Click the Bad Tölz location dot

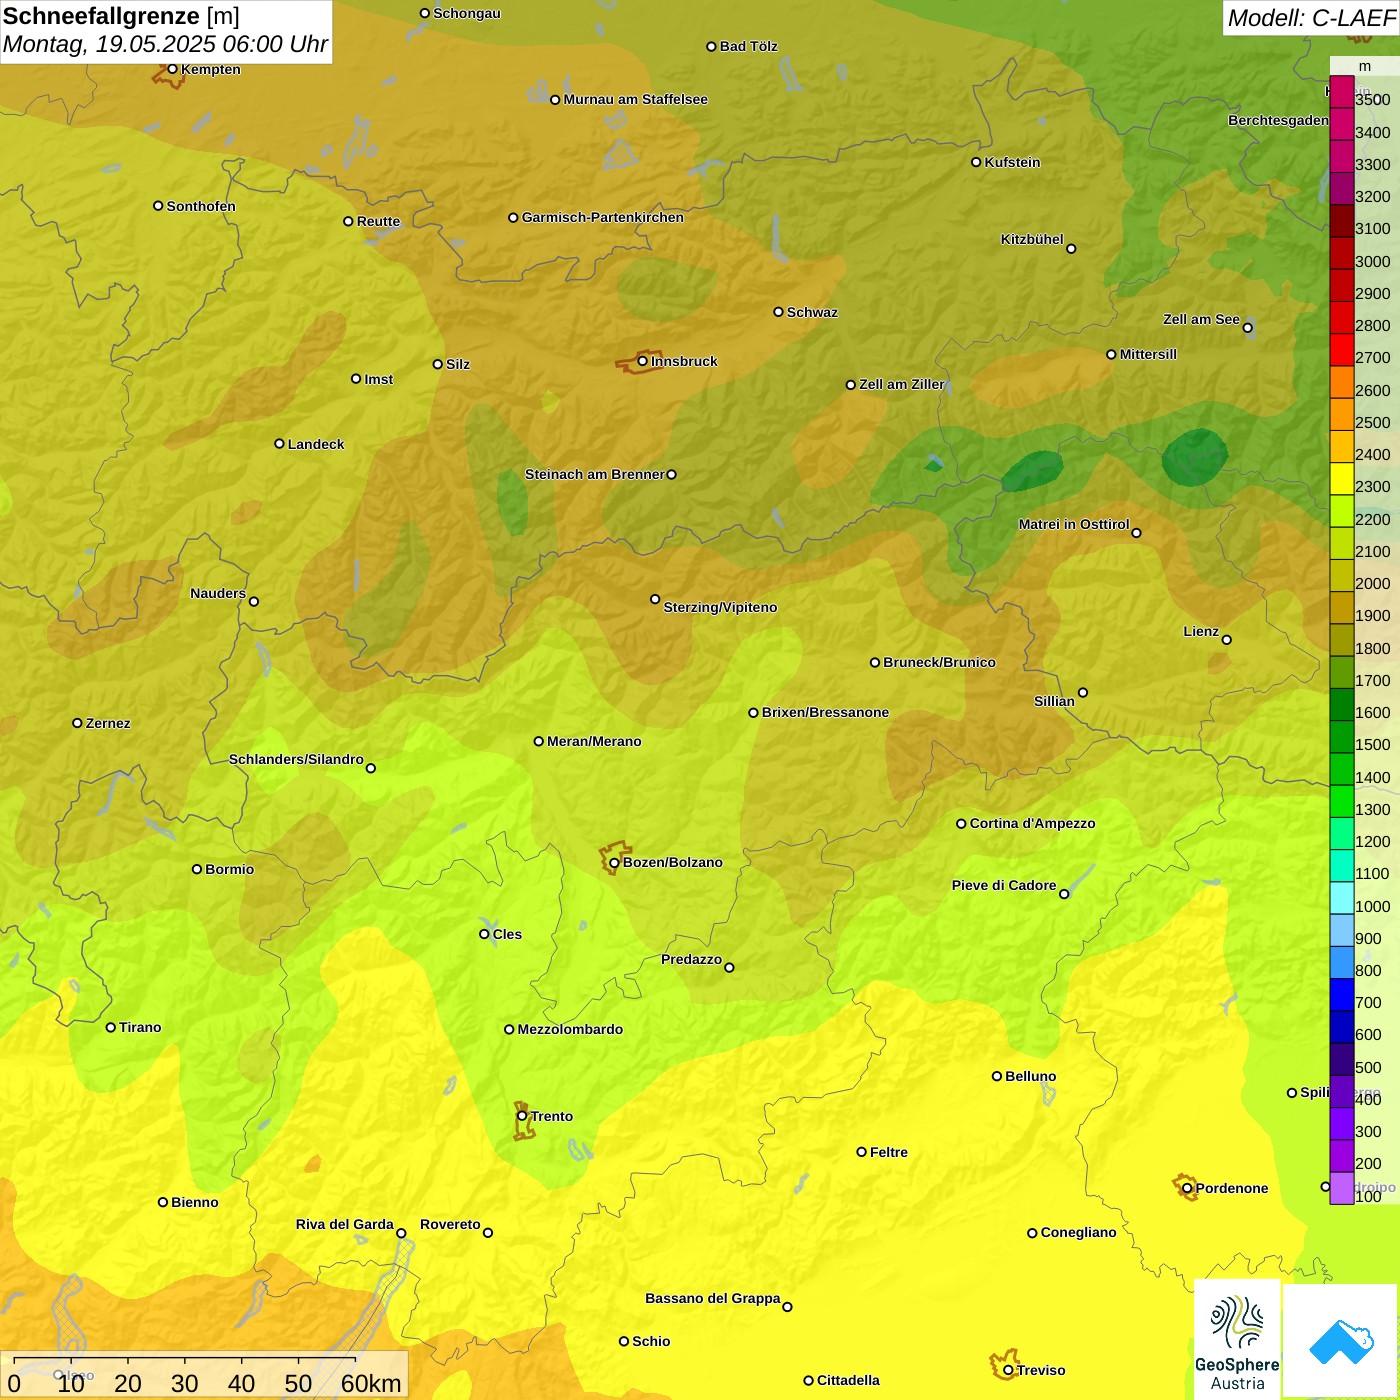(711, 46)
